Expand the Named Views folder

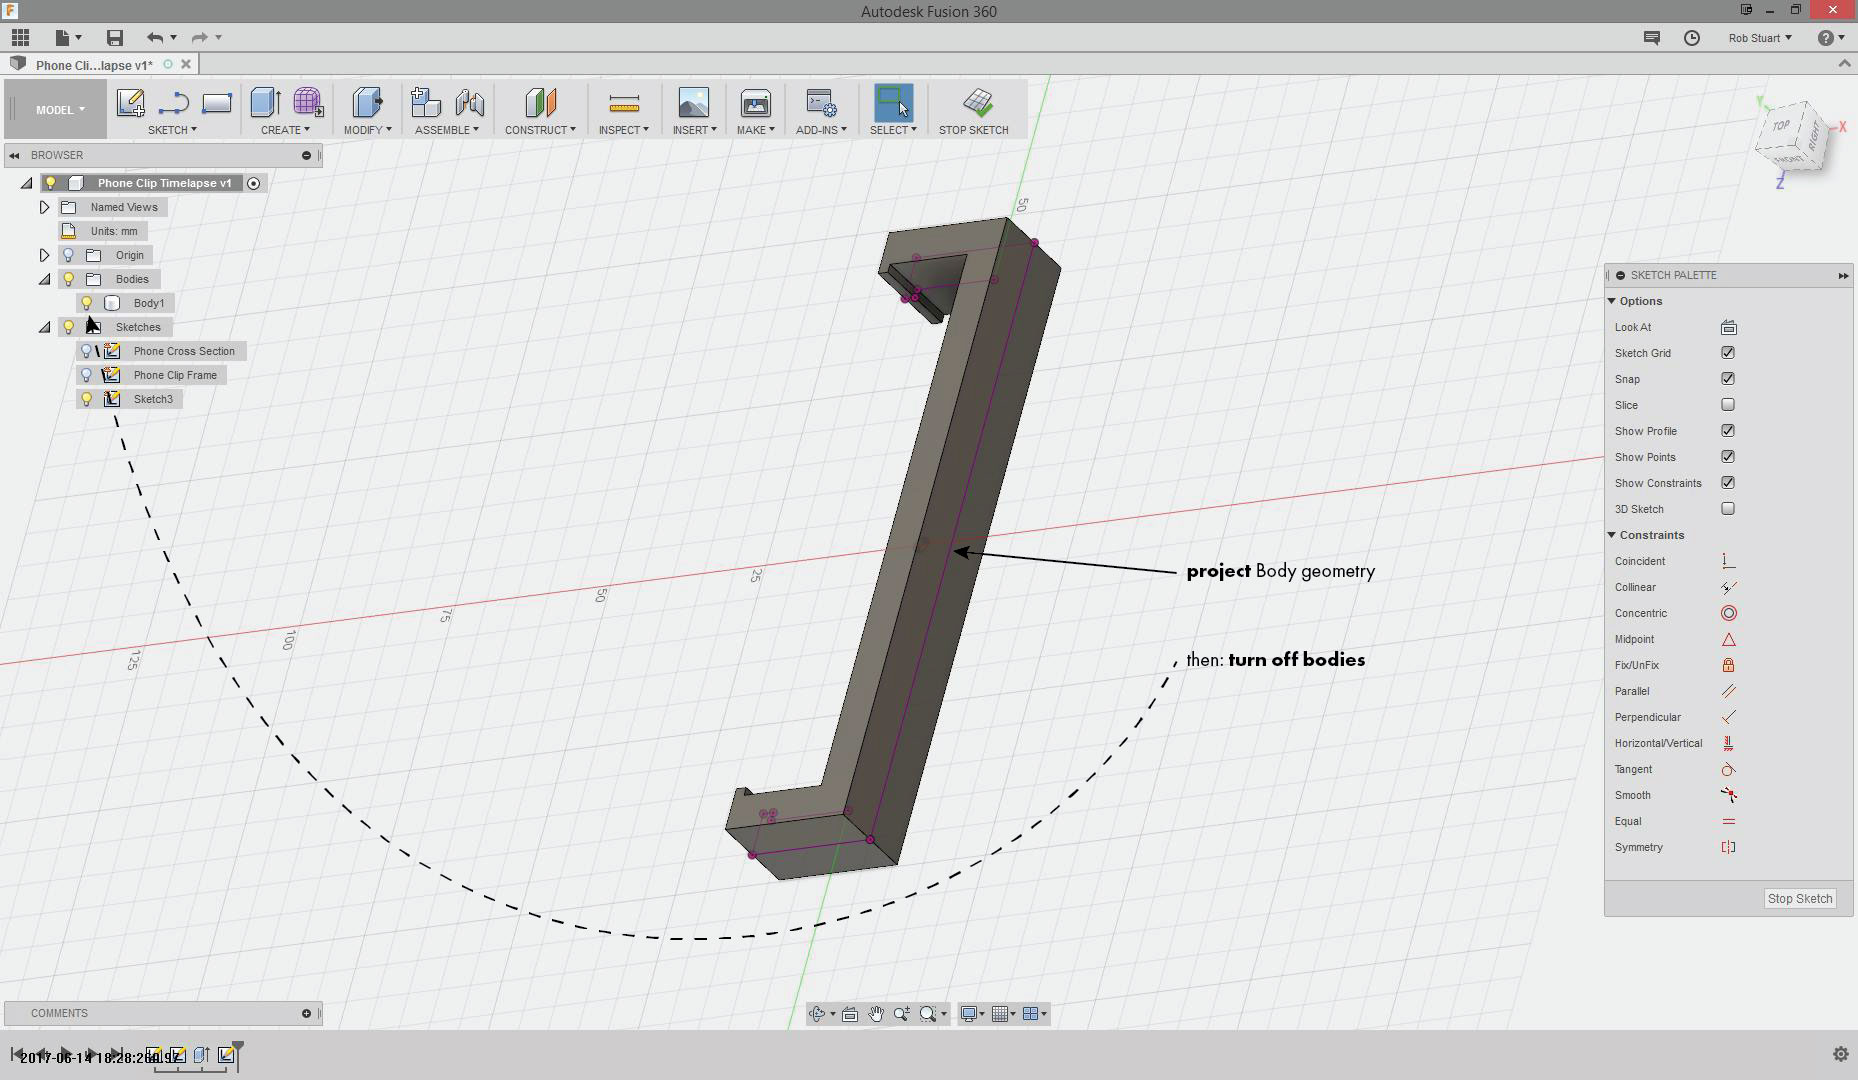pyautogui.click(x=44, y=207)
